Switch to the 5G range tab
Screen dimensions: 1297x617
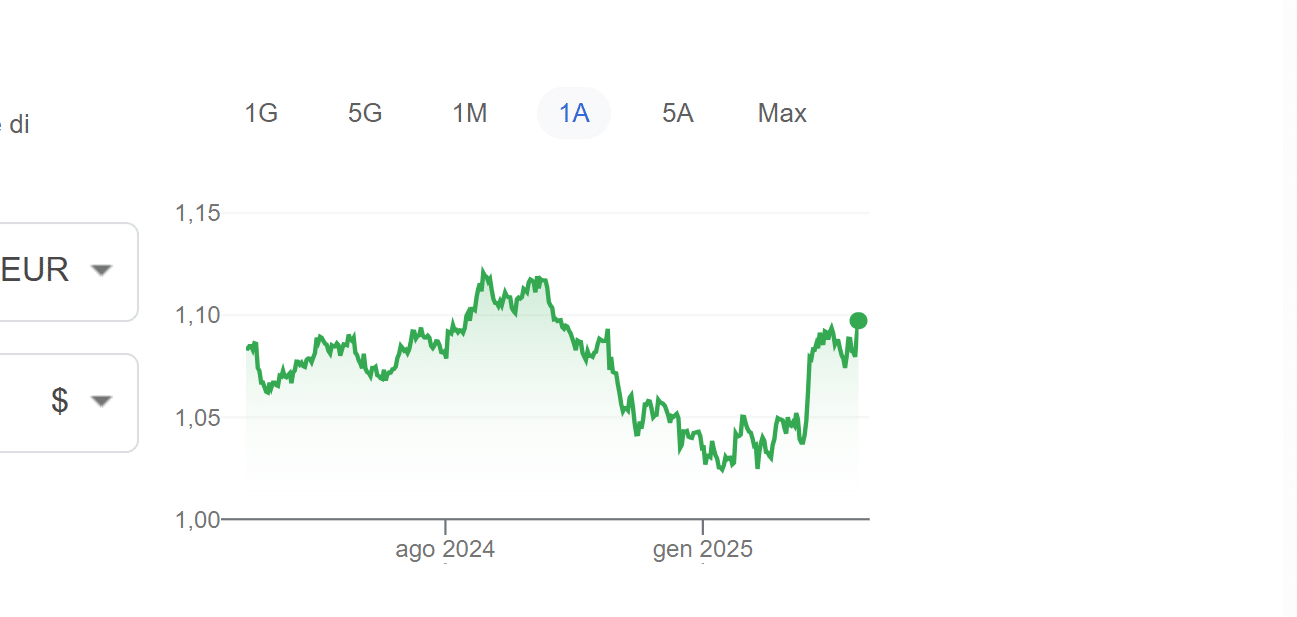(x=365, y=113)
